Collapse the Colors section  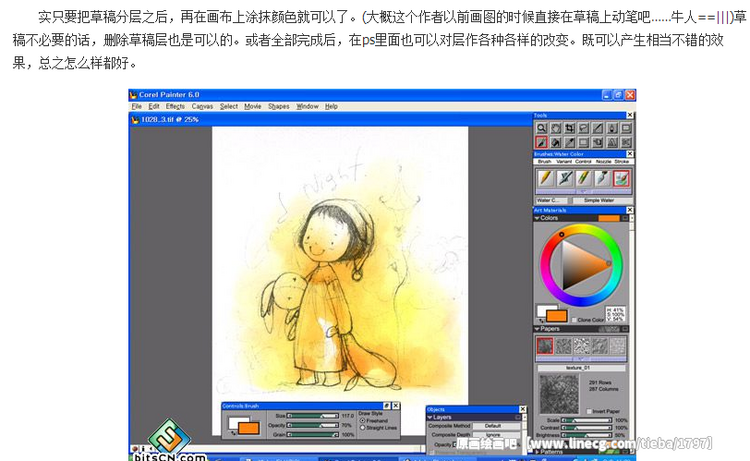[x=537, y=218]
